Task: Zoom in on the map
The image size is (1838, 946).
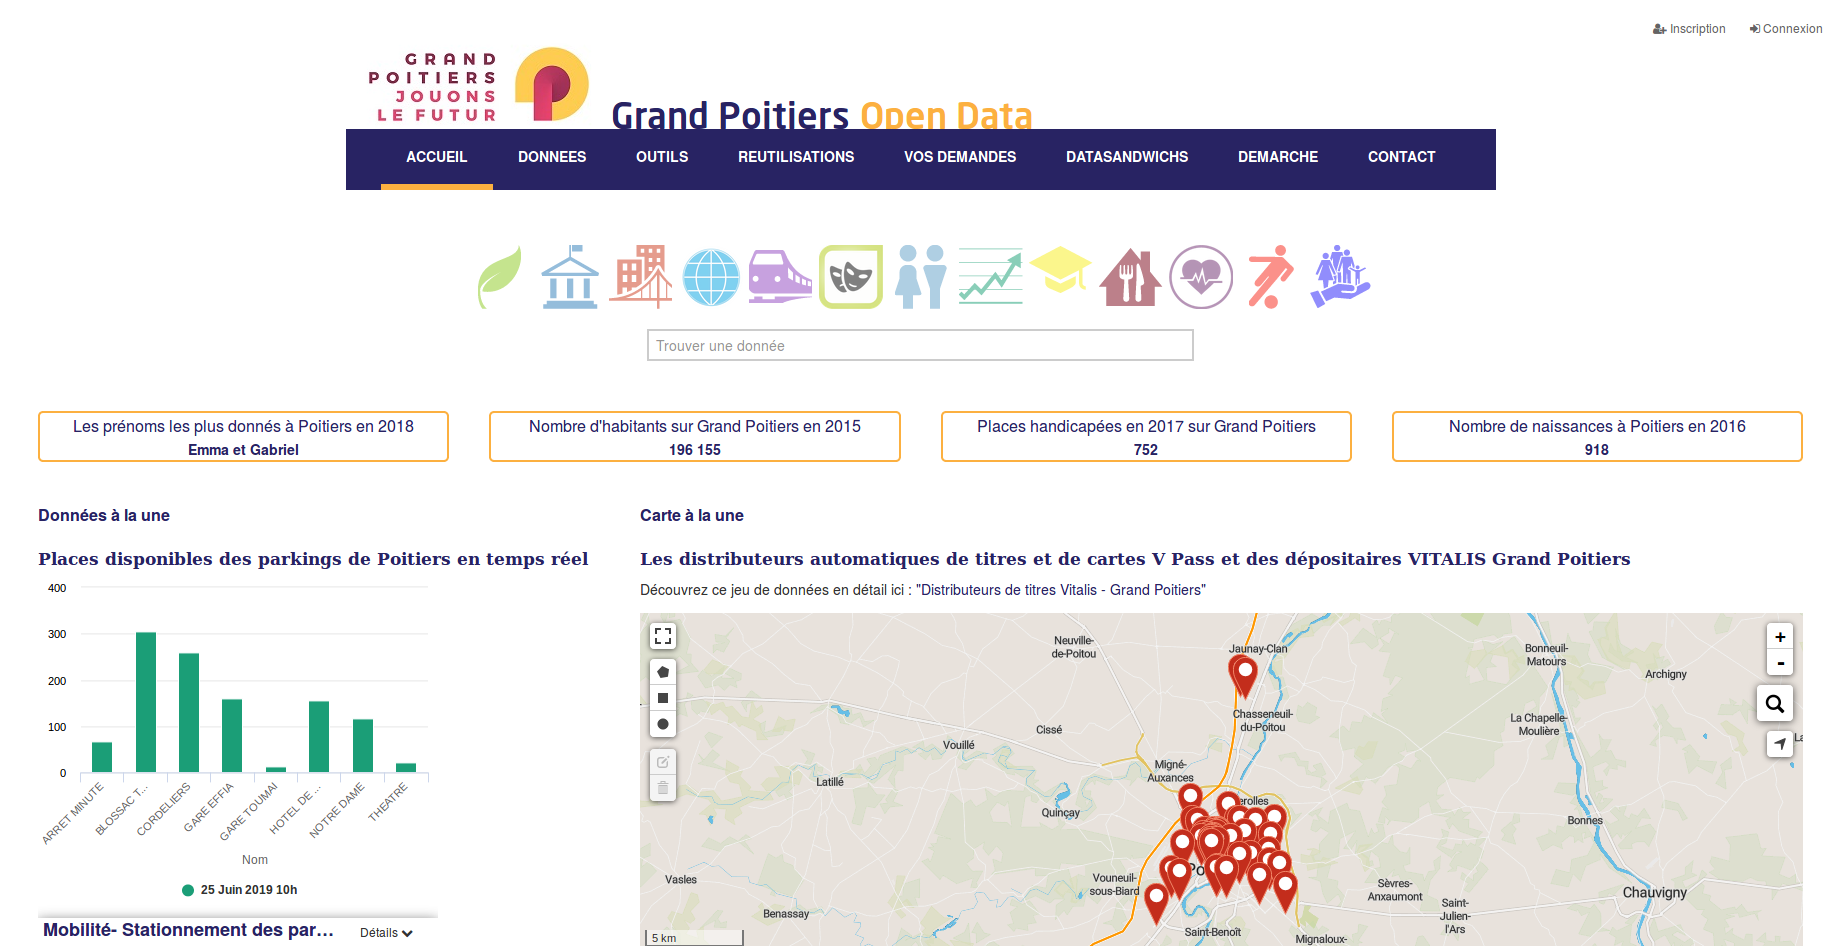Action: [1780, 637]
